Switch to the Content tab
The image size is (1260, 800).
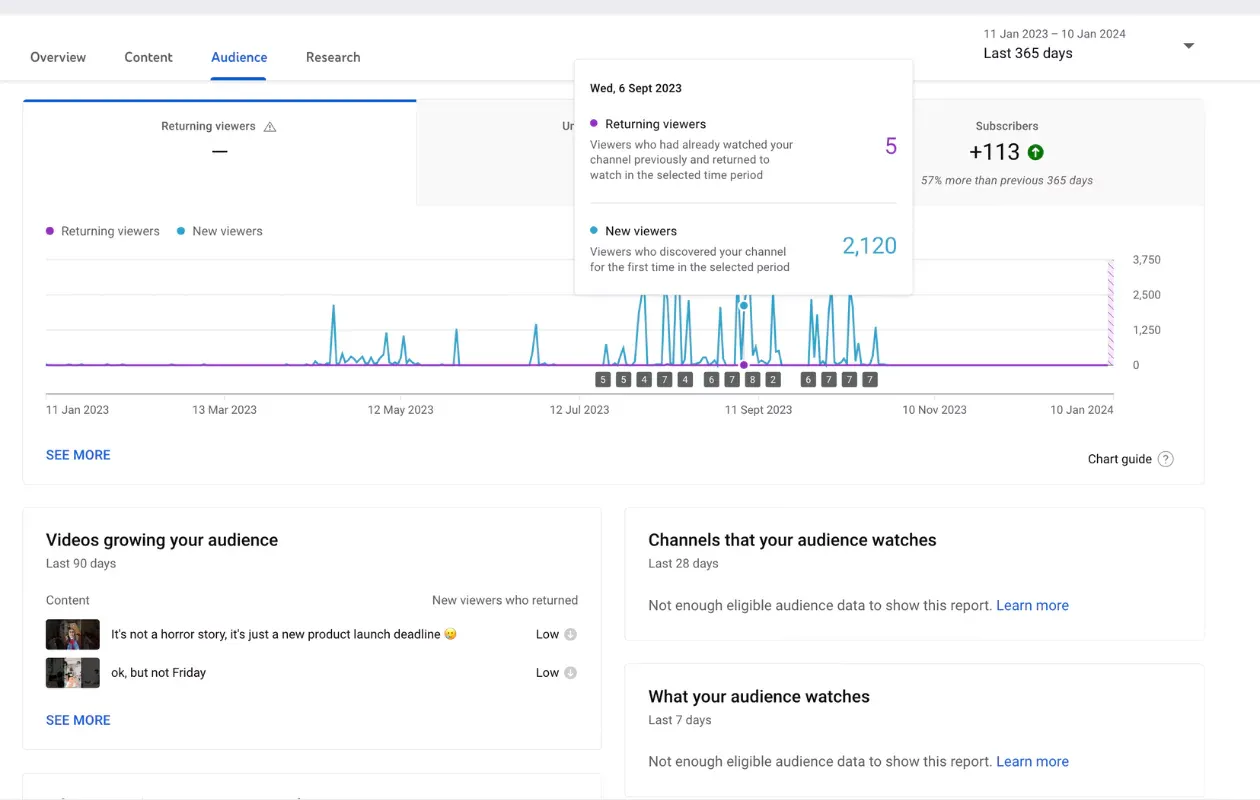tap(148, 57)
